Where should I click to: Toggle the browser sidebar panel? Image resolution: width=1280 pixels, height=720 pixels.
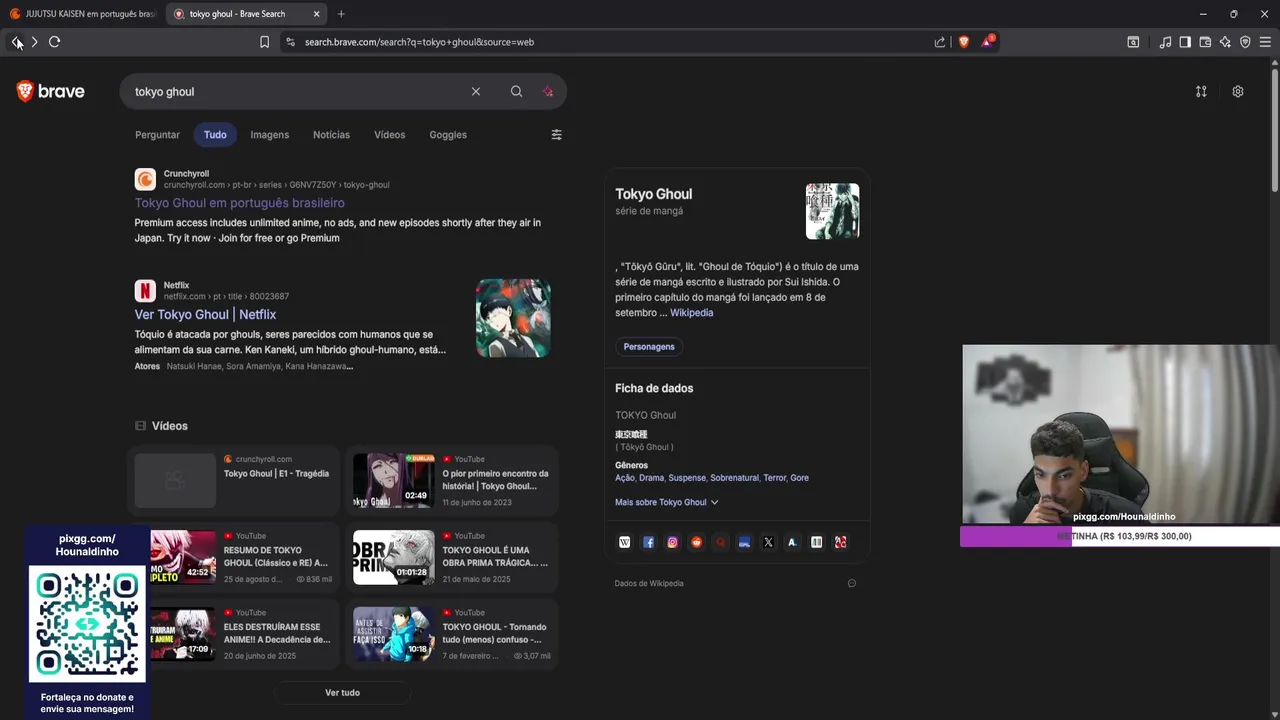pos(1185,42)
